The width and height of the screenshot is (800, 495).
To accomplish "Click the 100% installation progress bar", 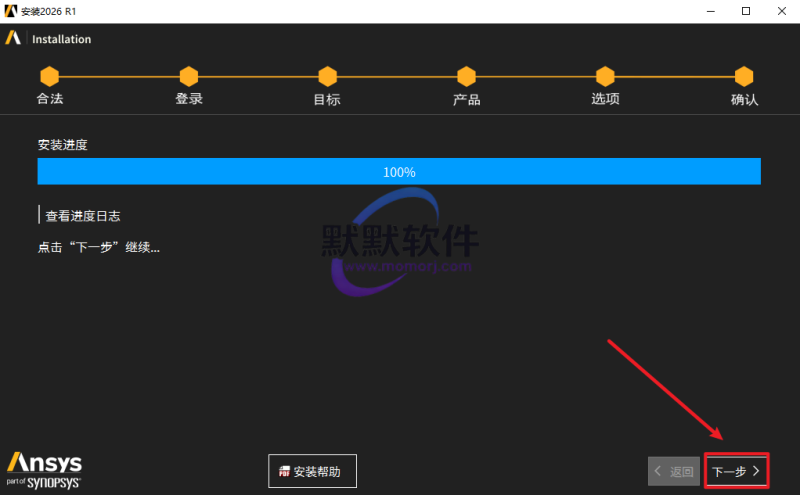I will [399, 172].
